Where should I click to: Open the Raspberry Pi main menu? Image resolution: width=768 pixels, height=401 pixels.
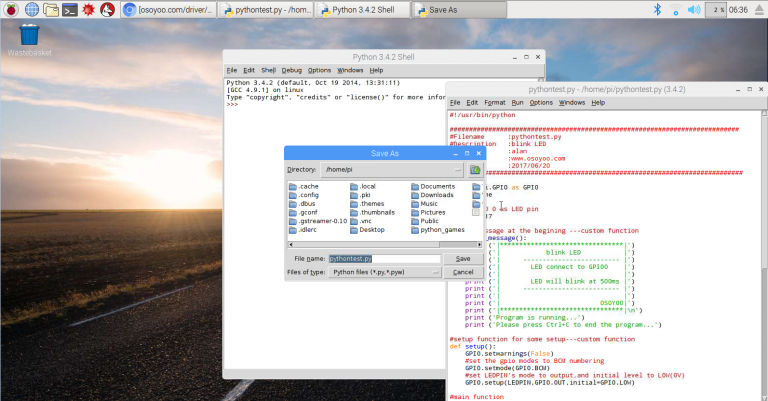(11, 9)
